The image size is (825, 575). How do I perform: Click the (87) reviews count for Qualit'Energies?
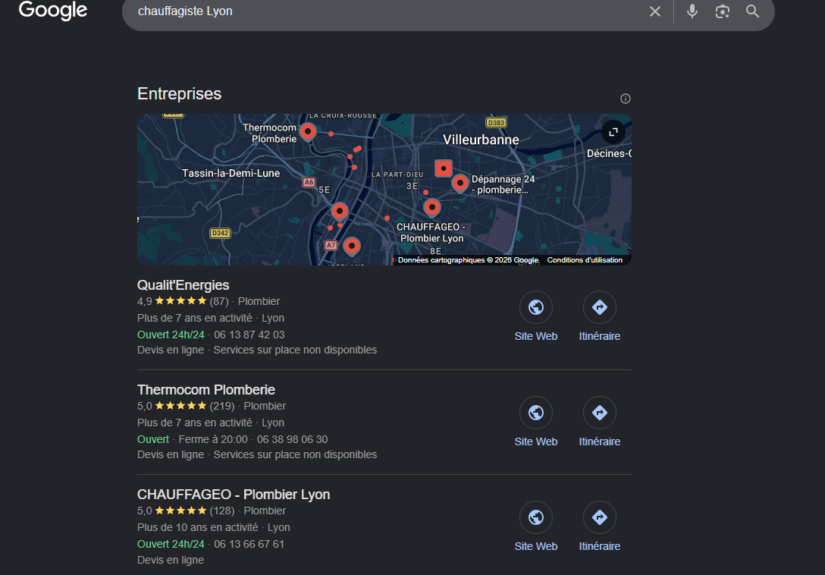219,301
